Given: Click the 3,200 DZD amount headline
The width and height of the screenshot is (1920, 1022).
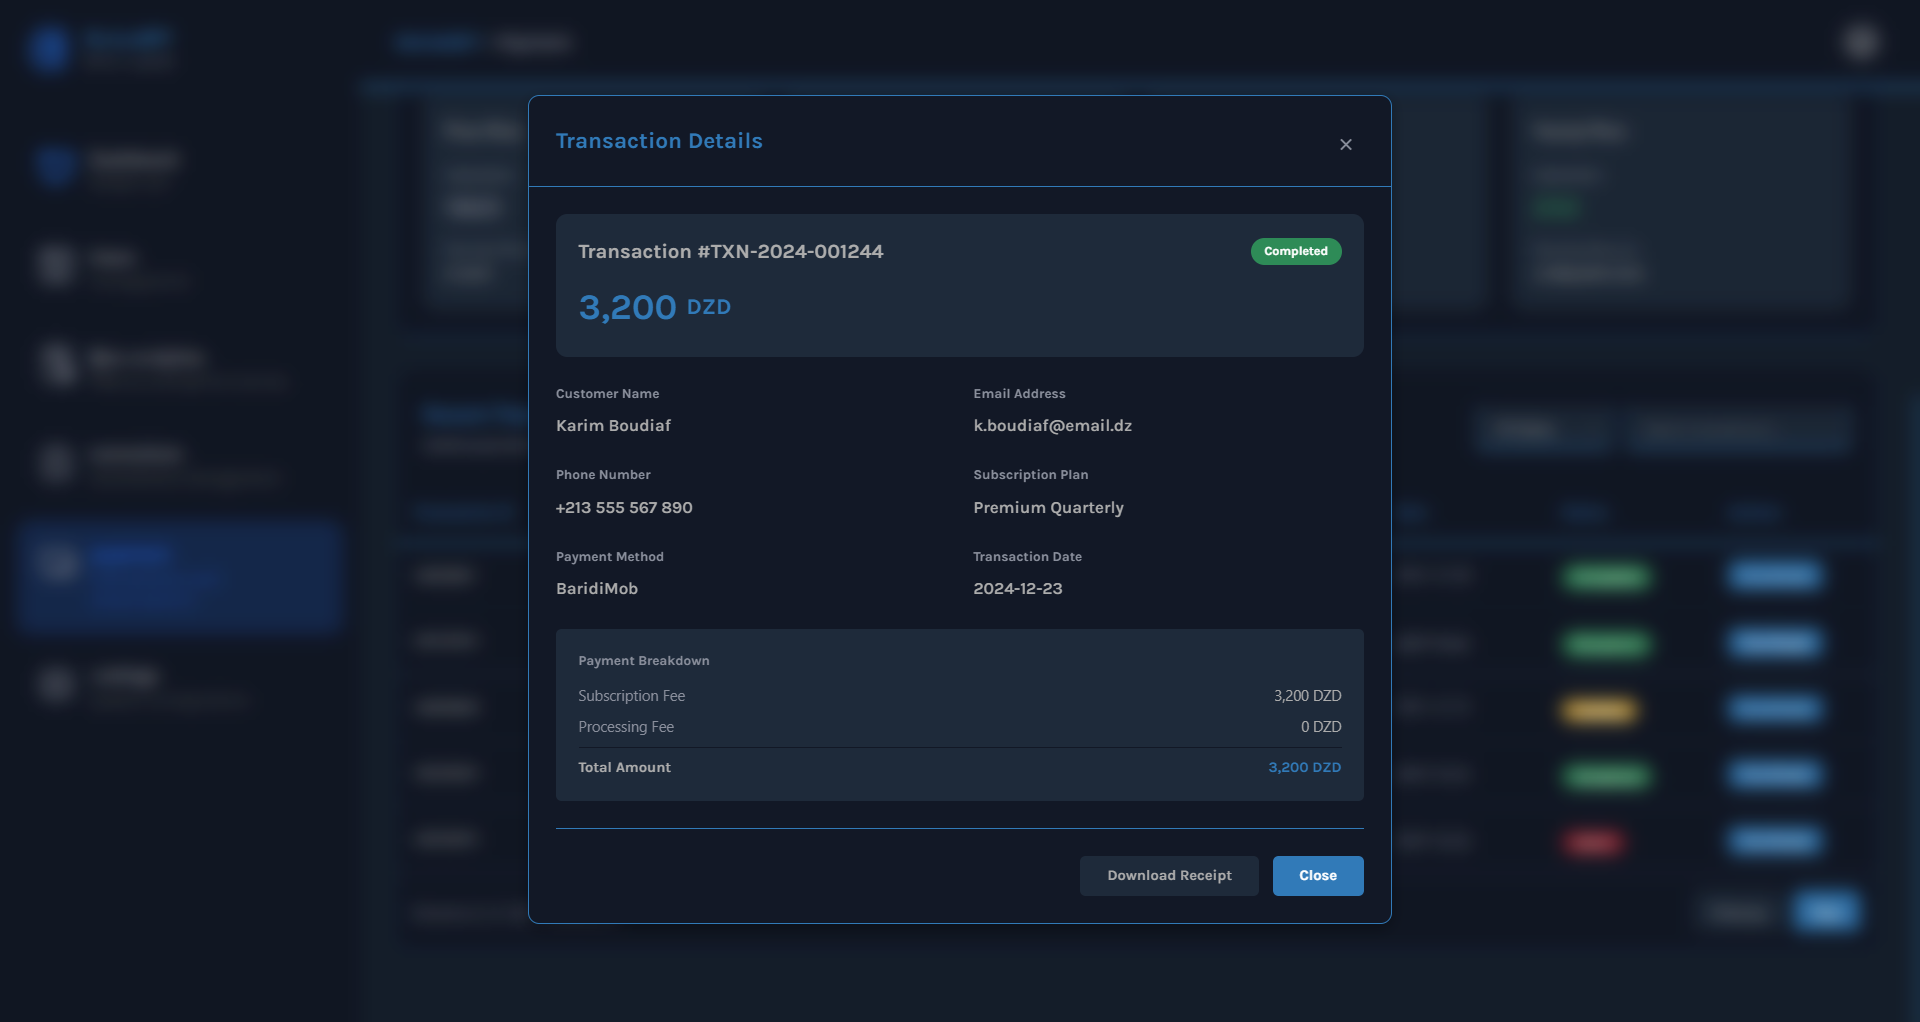Looking at the screenshot, I should coord(655,307).
